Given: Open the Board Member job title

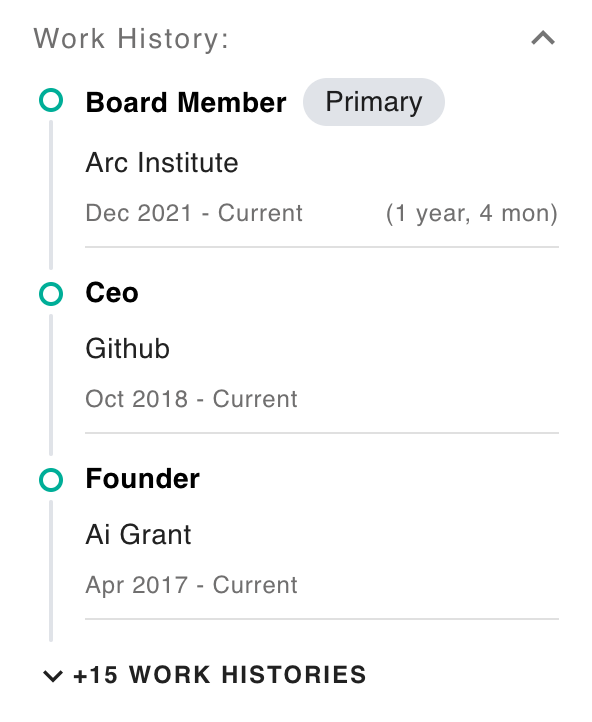Looking at the screenshot, I should coord(186,102).
